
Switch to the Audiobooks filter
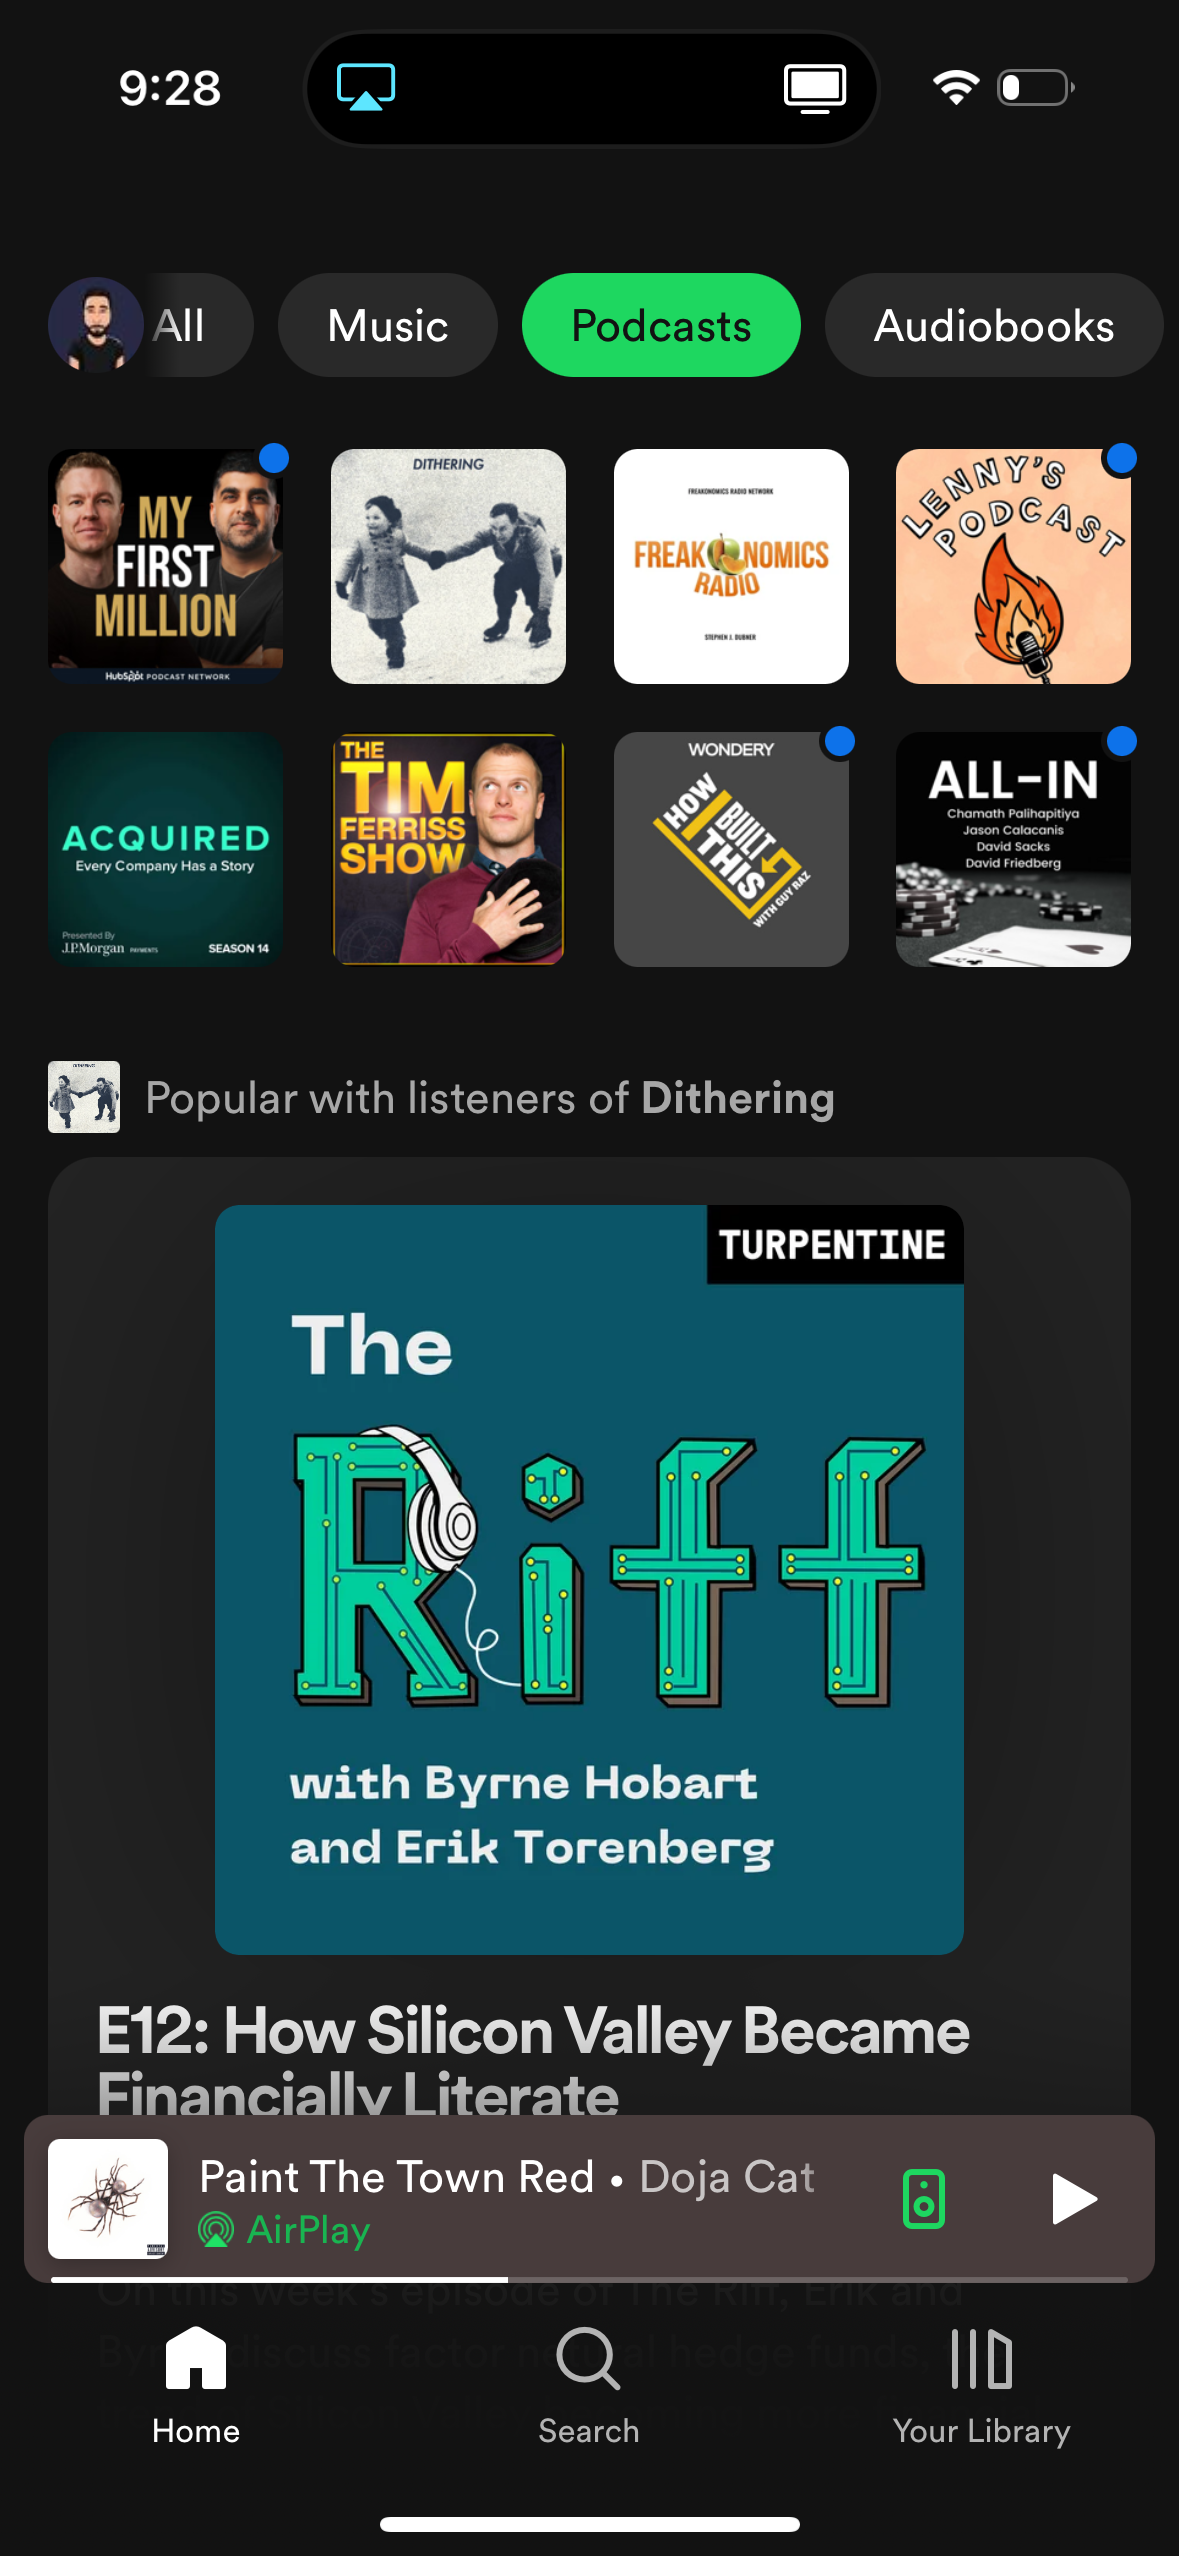tap(994, 325)
